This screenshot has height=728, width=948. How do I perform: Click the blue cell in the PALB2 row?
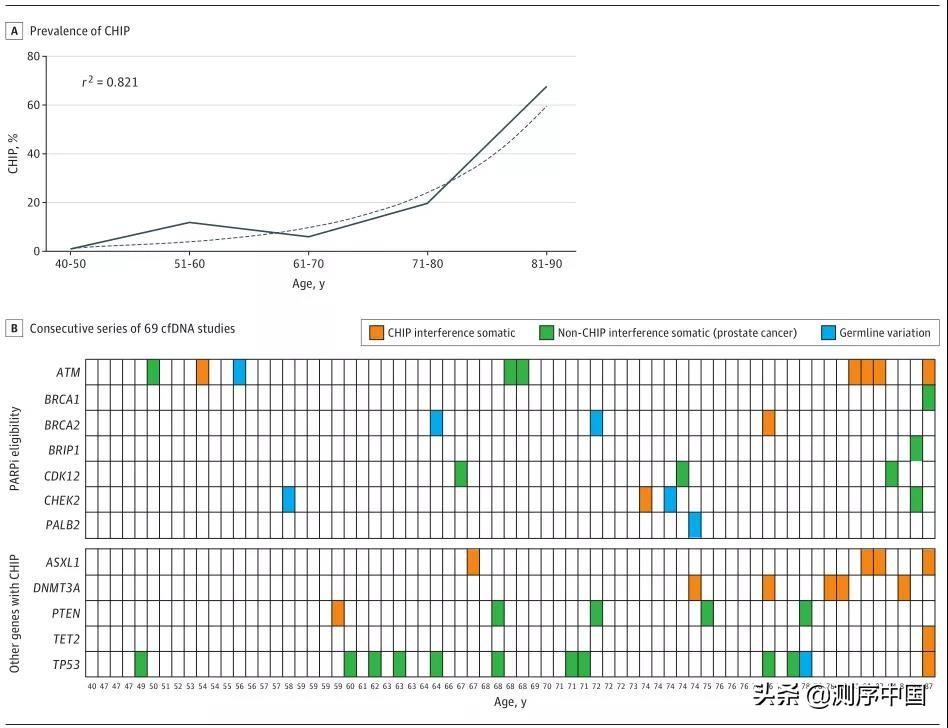(x=695, y=525)
